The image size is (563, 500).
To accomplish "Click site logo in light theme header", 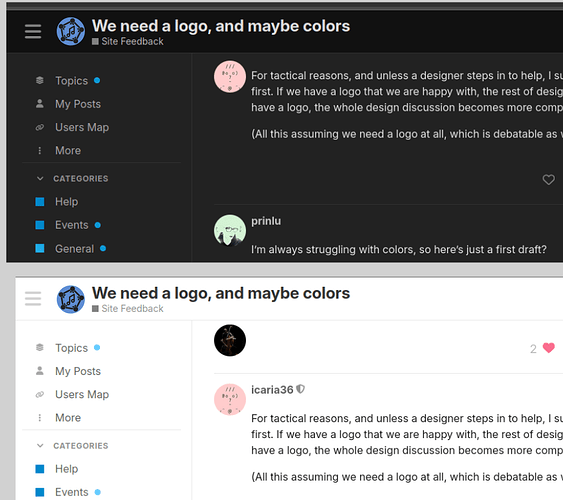I will tap(71, 299).
